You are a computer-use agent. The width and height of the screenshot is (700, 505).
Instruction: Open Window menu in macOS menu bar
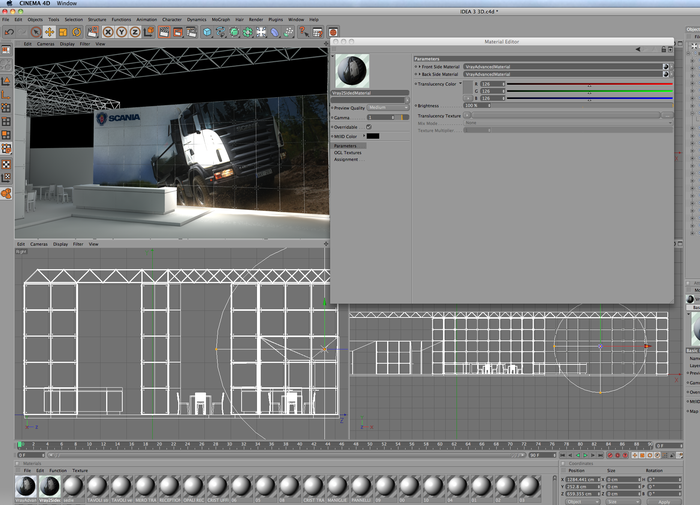(x=67, y=4)
